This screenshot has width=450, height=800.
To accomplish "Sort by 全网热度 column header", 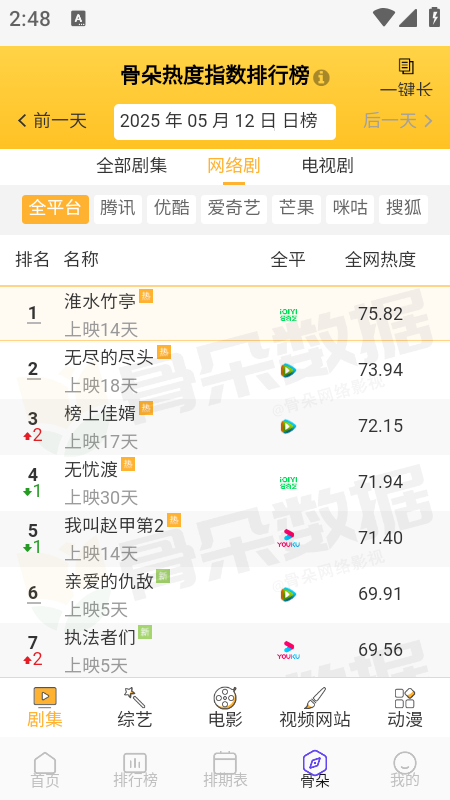I will (x=380, y=260).
